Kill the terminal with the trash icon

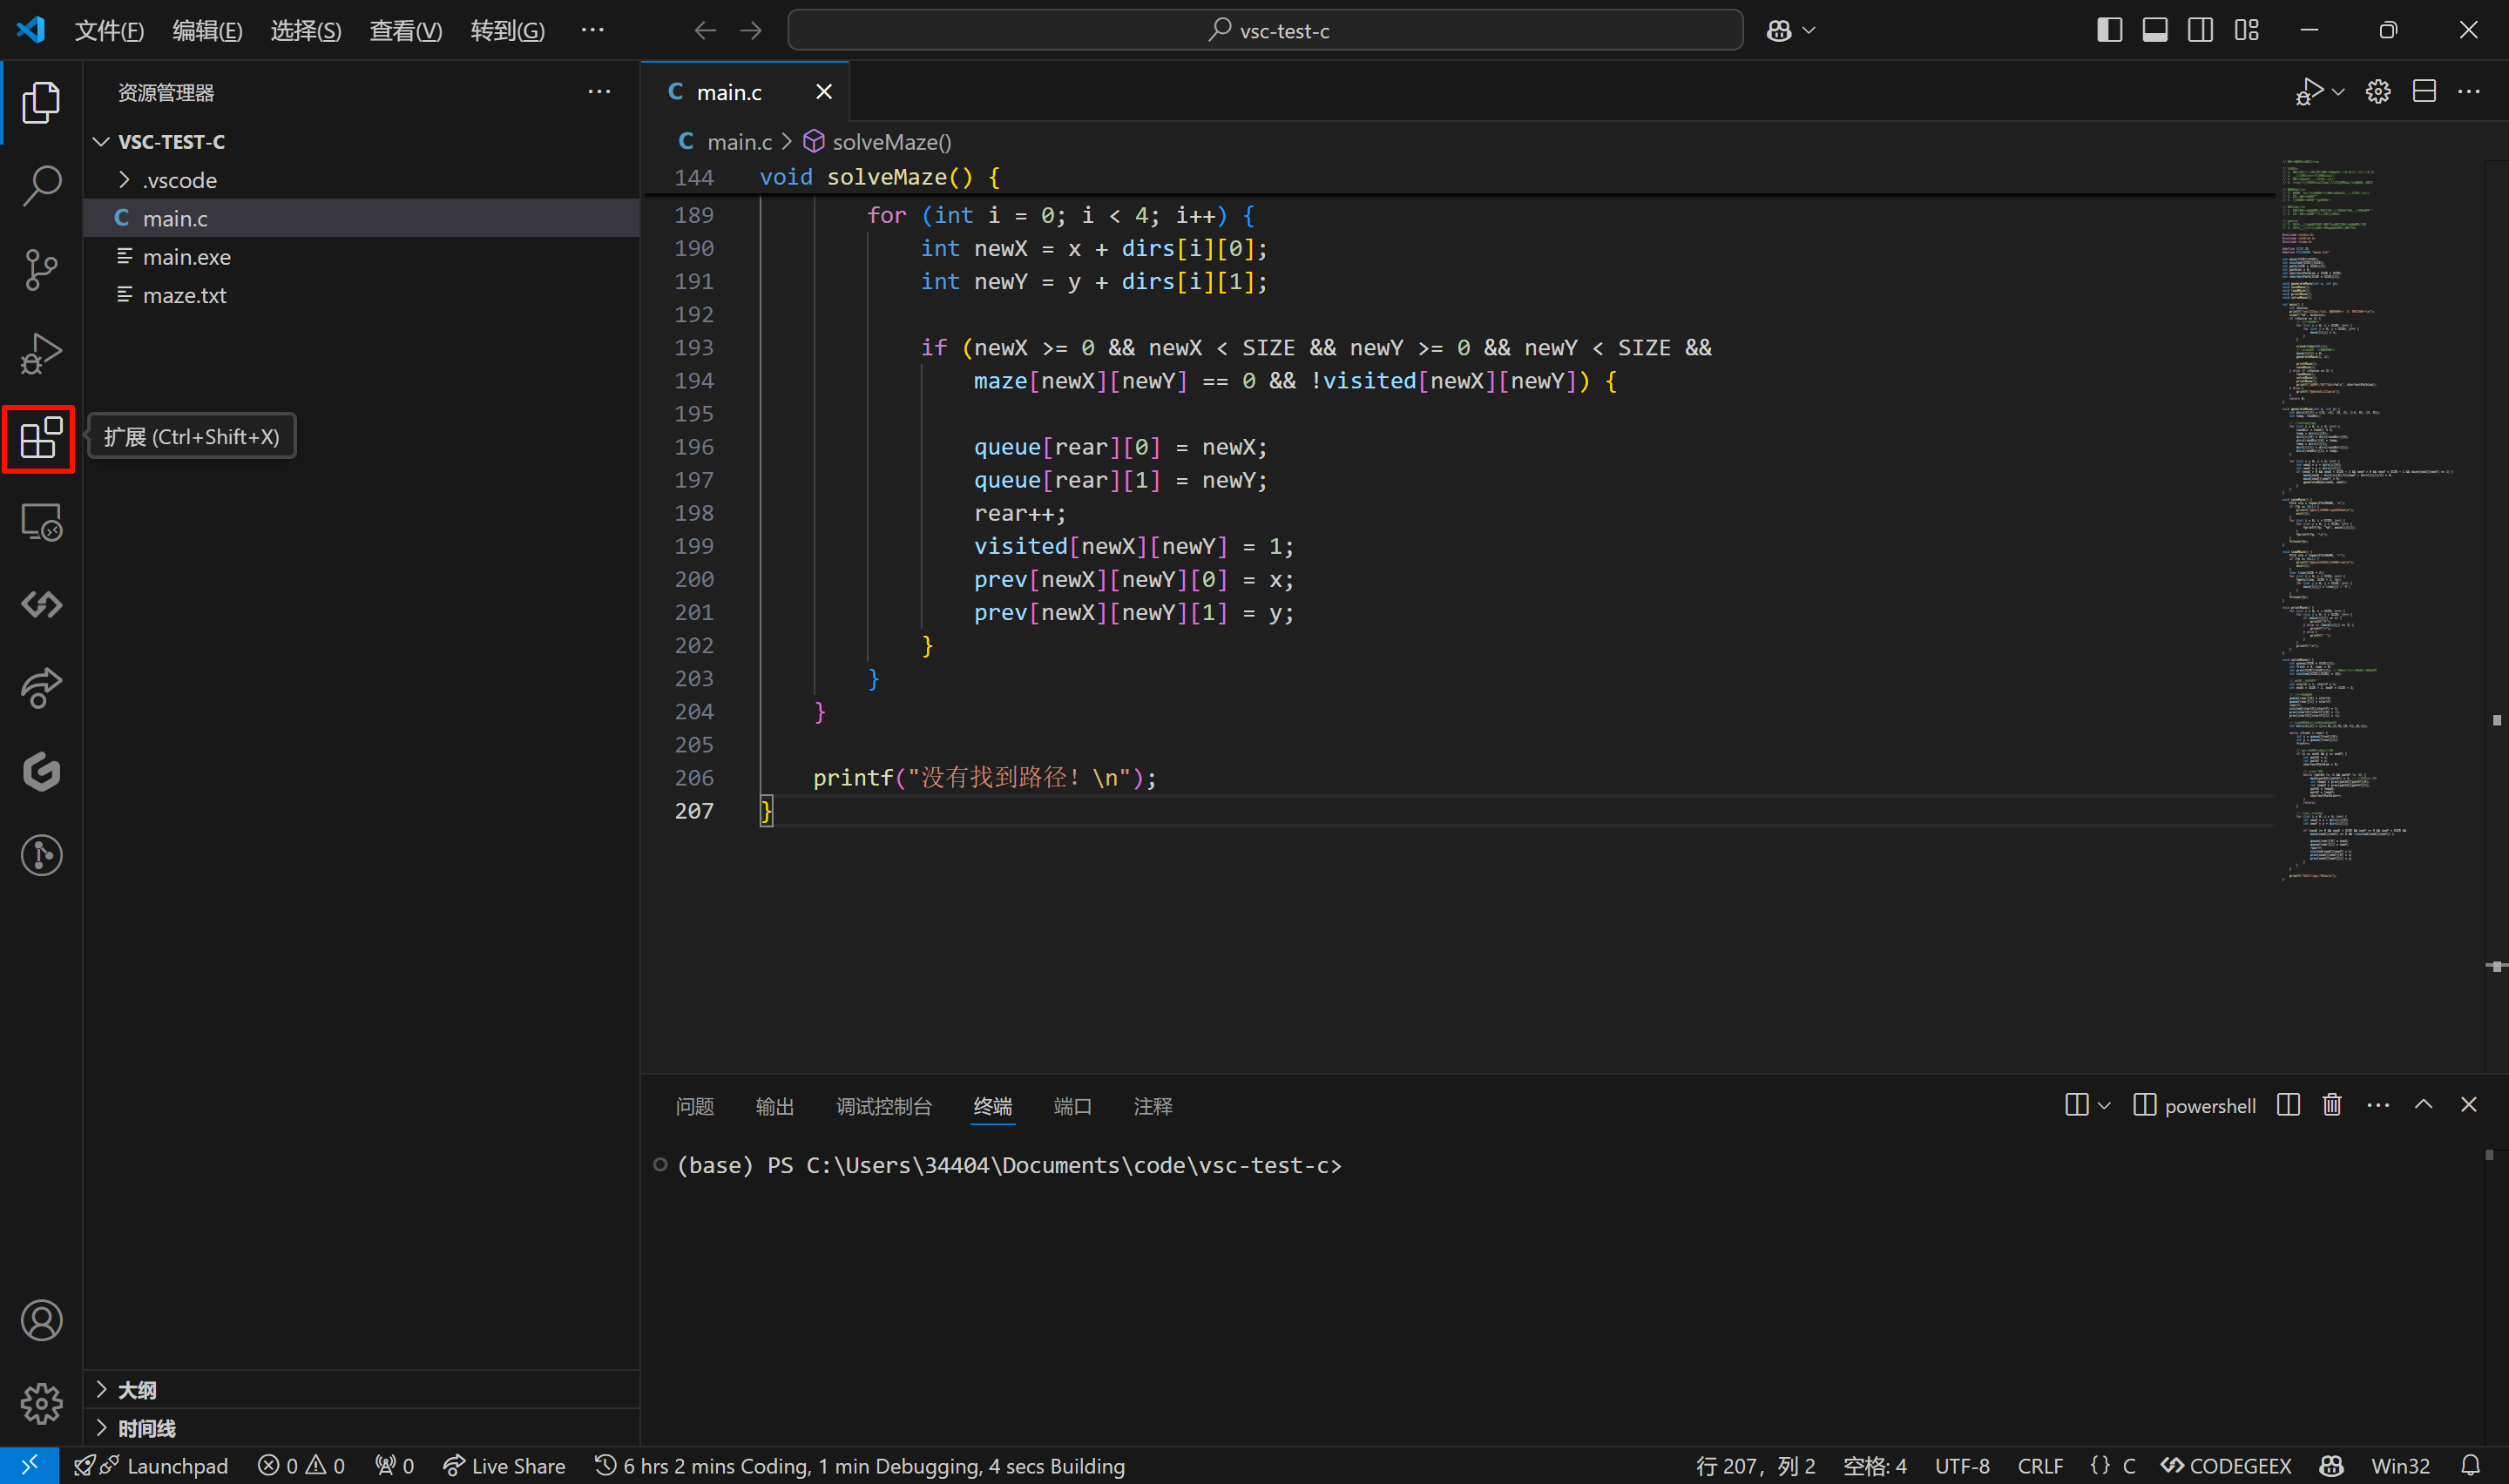2332,1105
